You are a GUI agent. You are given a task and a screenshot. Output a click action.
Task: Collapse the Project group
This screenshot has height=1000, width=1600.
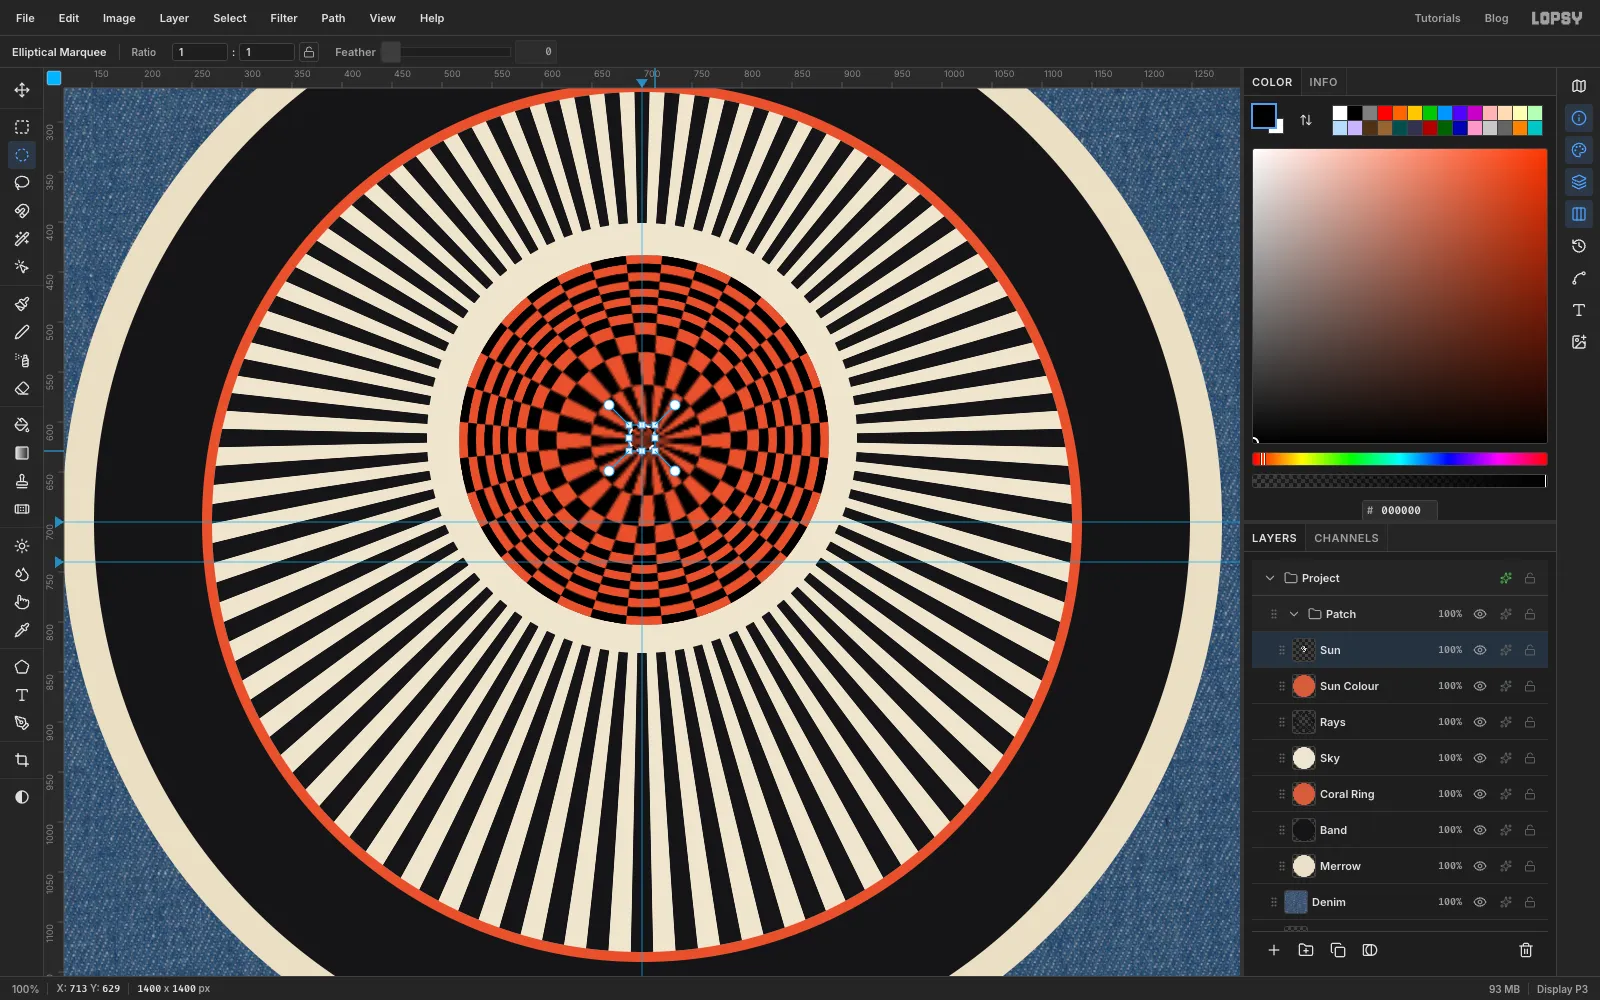(x=1270, y=578)
